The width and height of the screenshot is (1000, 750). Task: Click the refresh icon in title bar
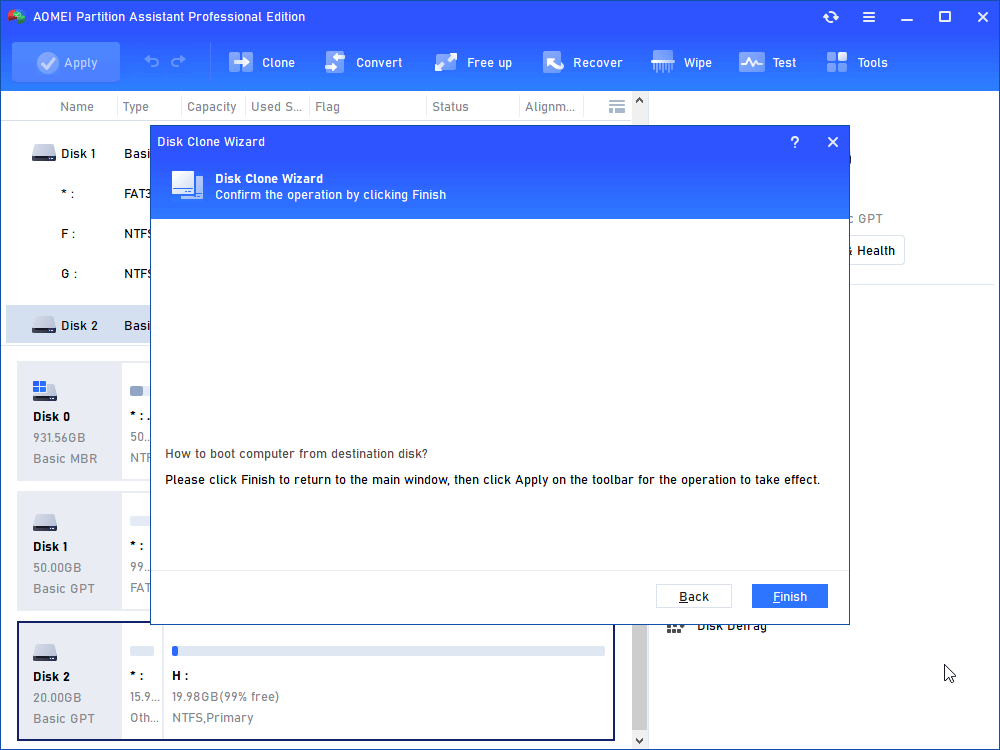point(830,17)
